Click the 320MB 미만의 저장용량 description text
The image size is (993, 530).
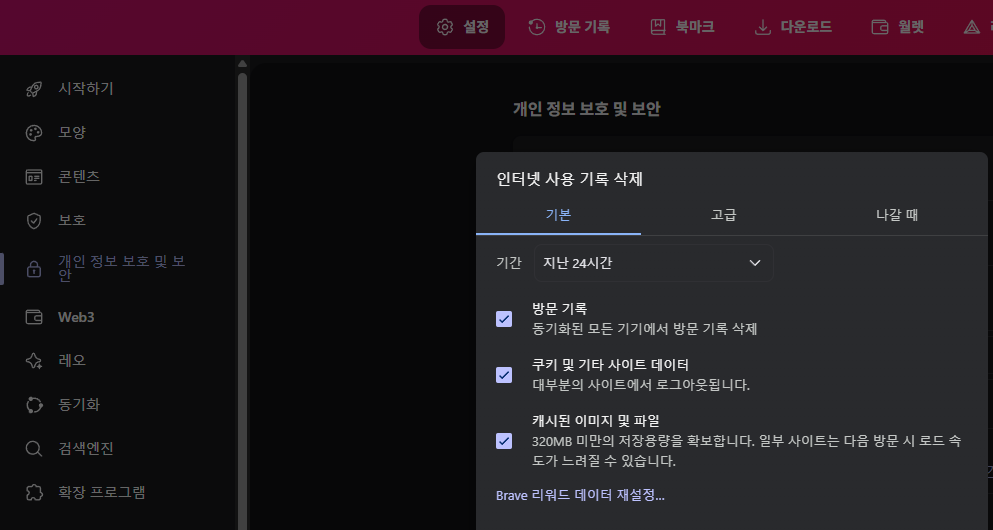click(747, 451)
